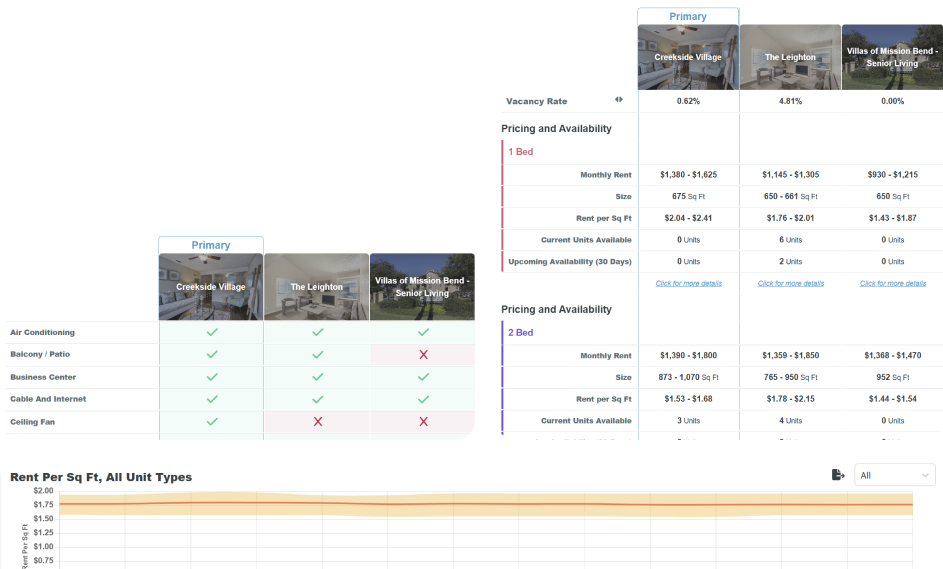Image resolution: width=943 pixels, height=569 pixels.
Task: Click Villas of Mission Bend thumbnail in amenities table
Action: click(422, 287)
